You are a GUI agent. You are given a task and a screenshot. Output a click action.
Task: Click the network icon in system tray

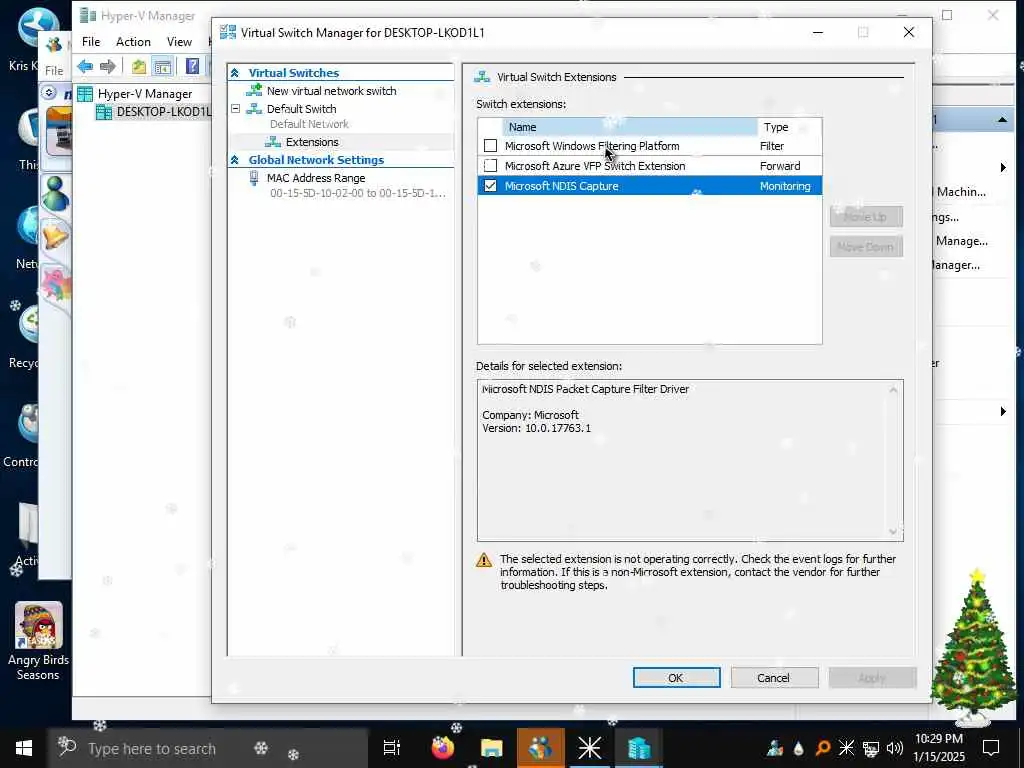(871, 748)
